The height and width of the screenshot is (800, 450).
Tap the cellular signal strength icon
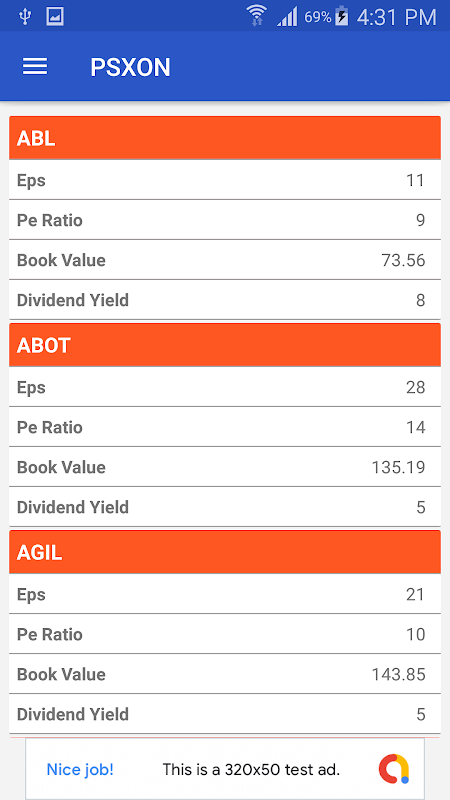coord(287,16)
